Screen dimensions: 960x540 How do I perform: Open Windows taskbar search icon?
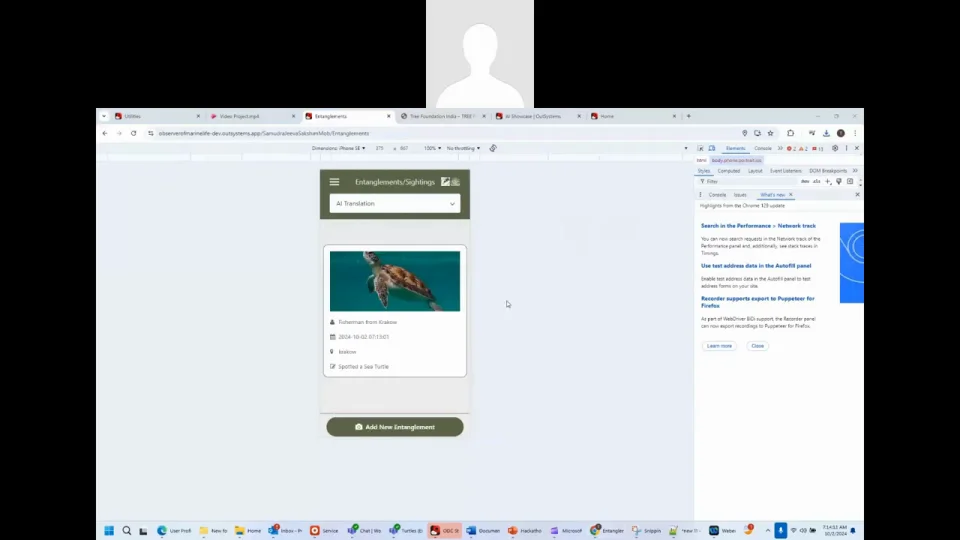(127, 531)
